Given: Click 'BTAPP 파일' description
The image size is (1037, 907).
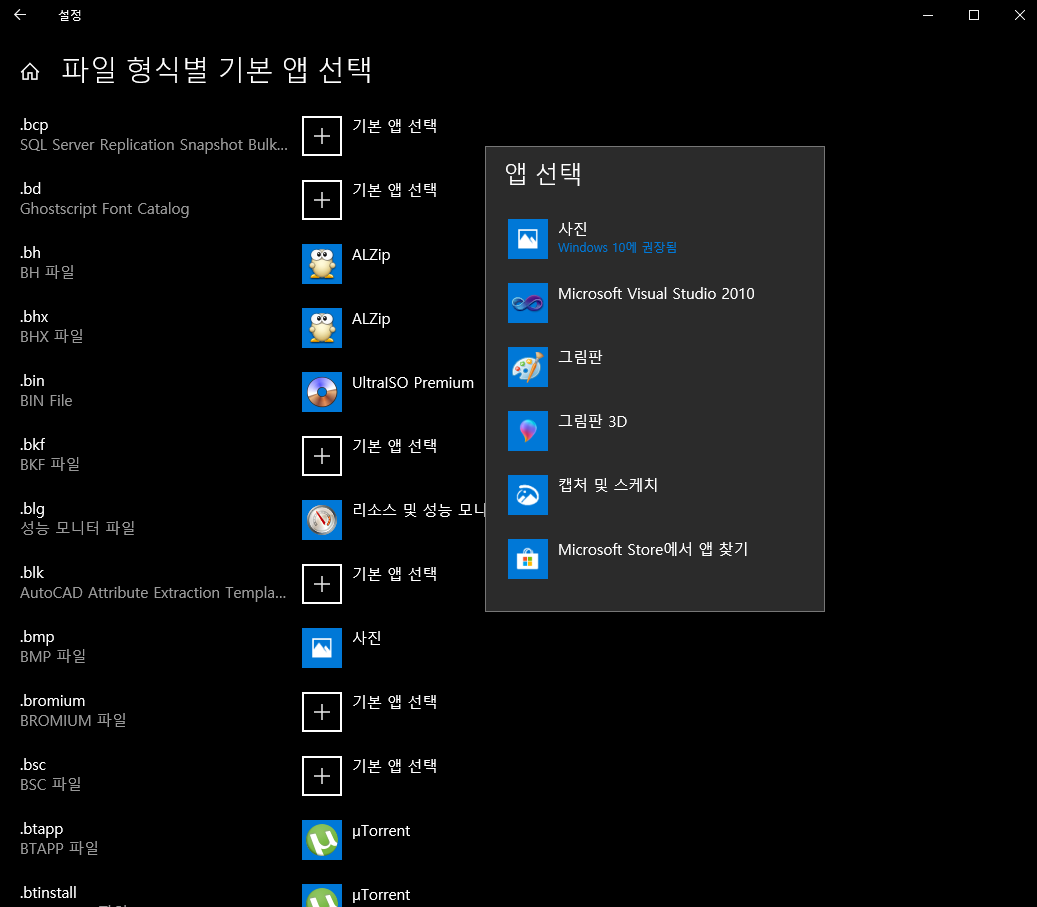Looking at the screenshot, I should click(x=59, y=849).
